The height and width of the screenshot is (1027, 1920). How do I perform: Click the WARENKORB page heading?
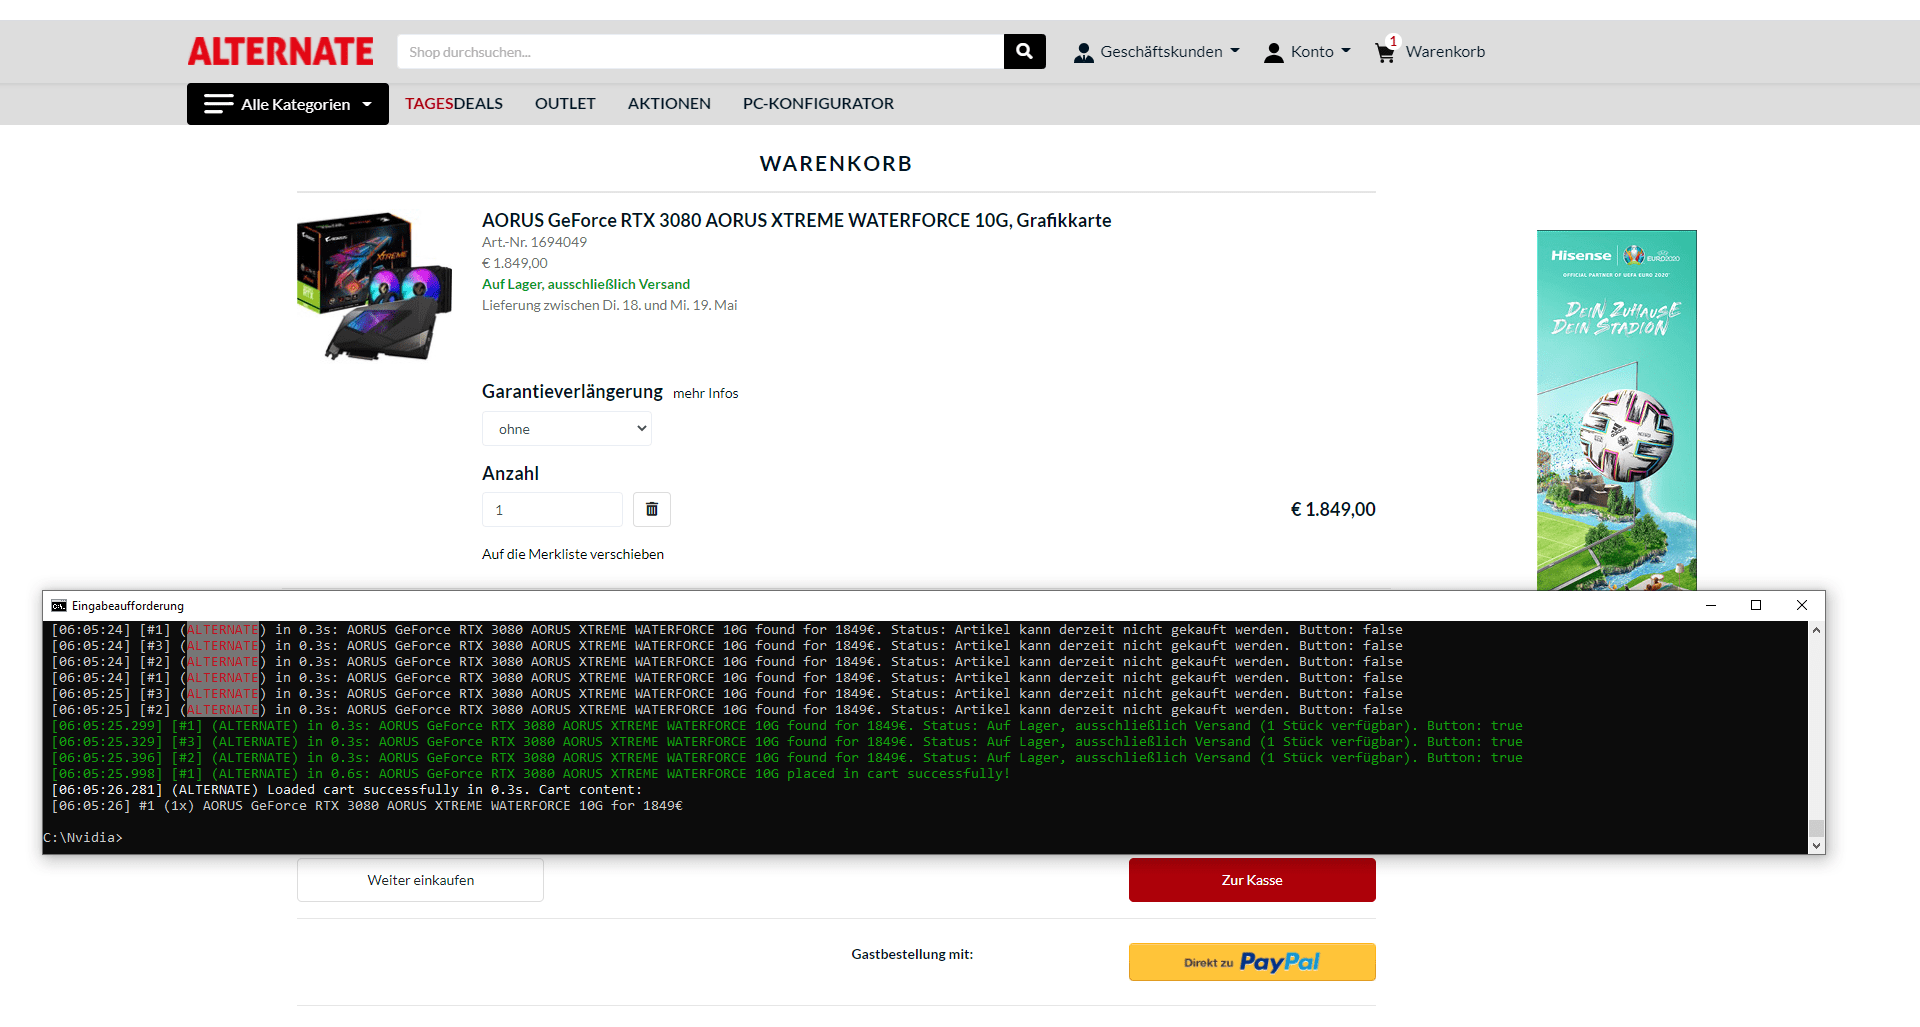[x=836, y=164]
